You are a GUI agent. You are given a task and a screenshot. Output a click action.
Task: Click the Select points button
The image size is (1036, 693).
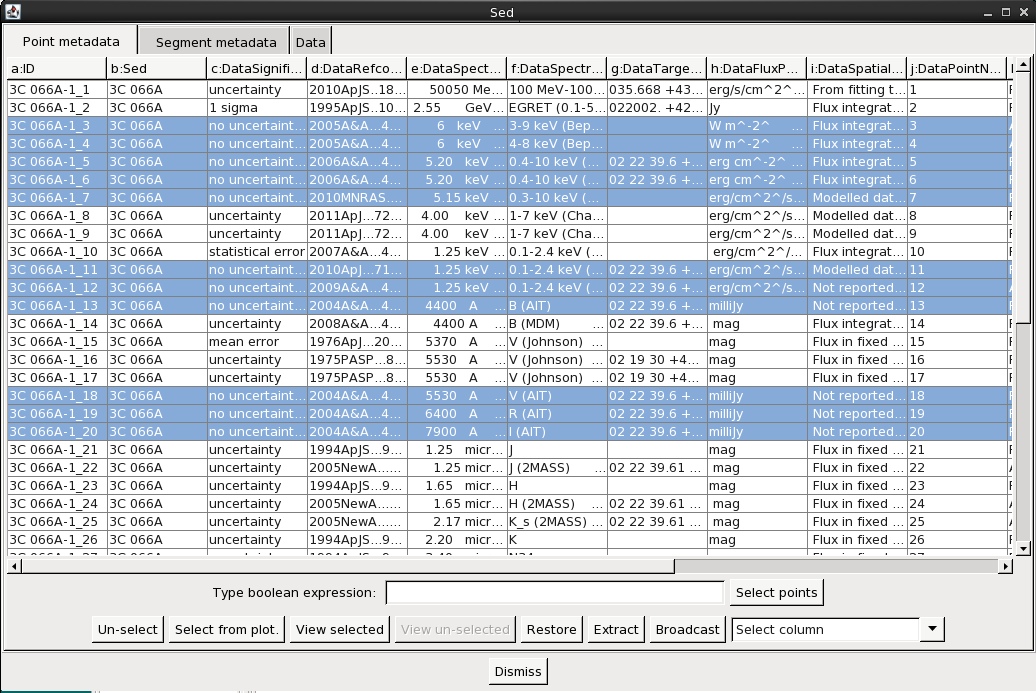(776, 593)
